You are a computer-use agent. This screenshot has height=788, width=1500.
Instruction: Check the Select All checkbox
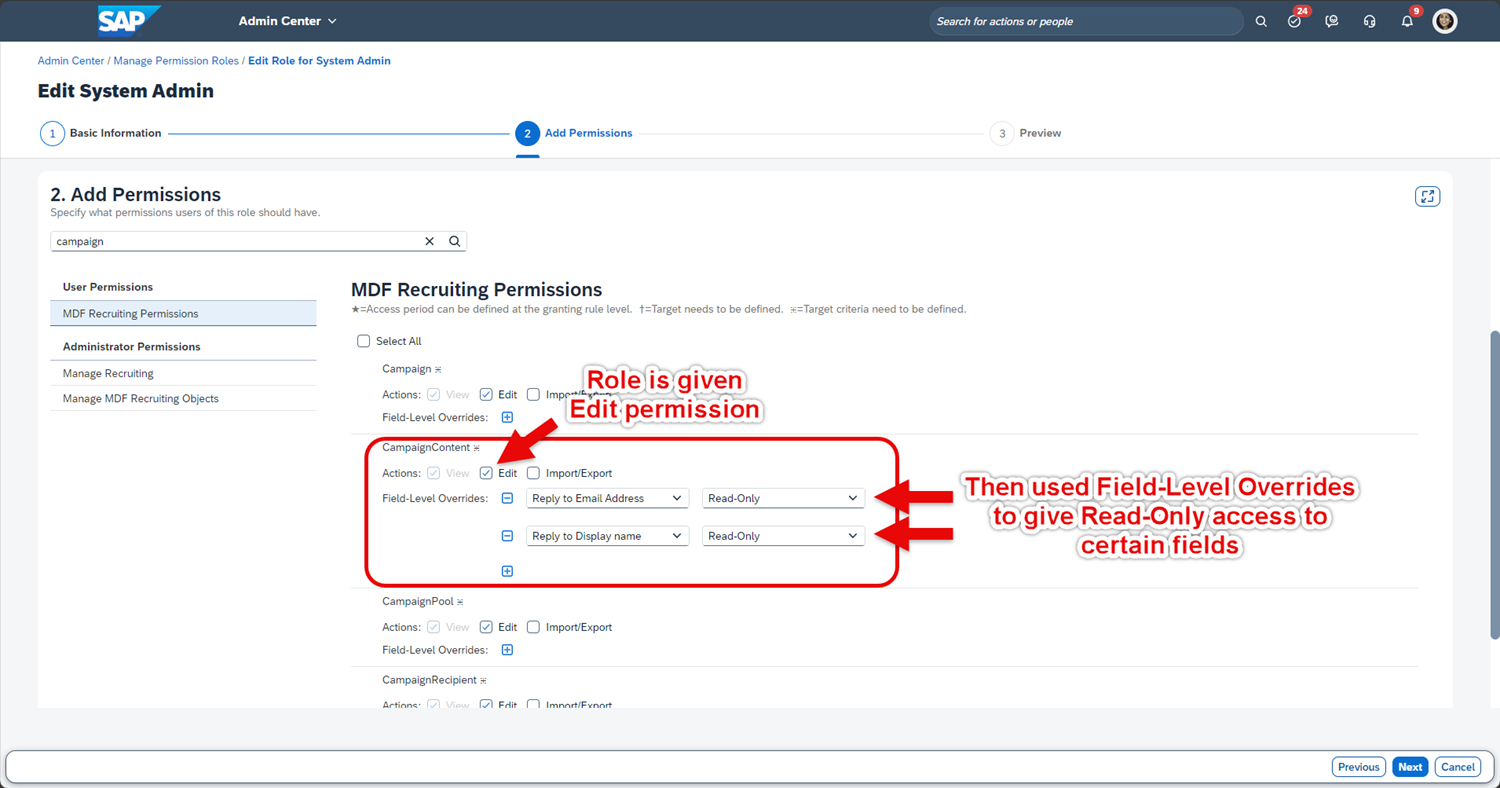click(364, 341)
